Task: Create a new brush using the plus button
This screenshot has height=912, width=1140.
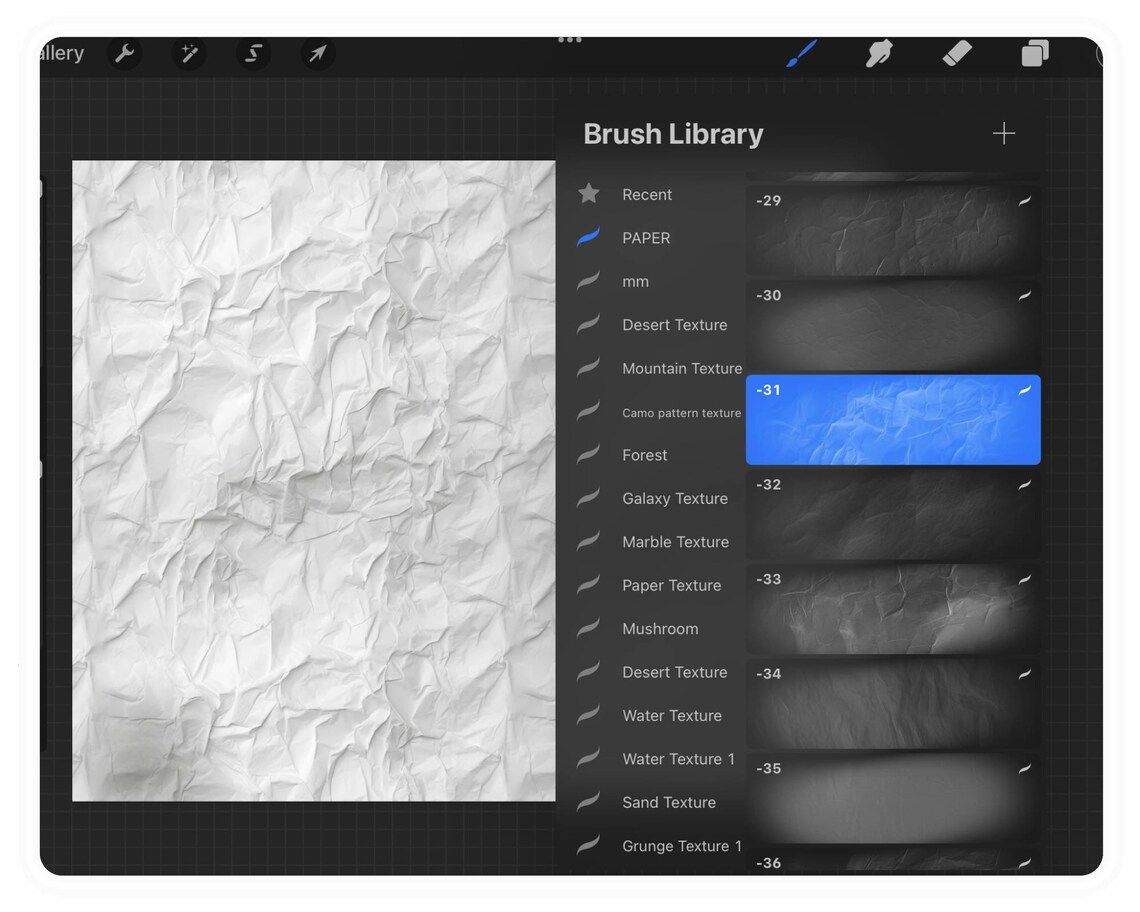Action: (x=1004, y=133)
